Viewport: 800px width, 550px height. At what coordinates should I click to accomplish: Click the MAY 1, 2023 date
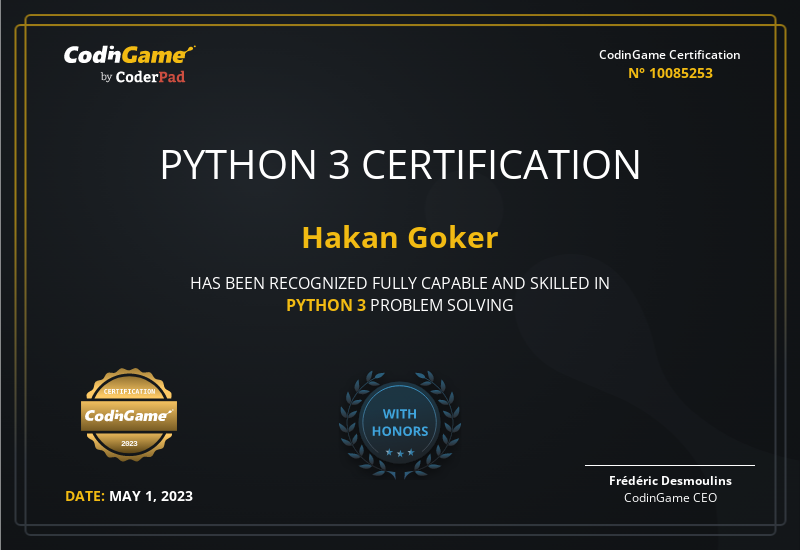(x=151, y=496)
